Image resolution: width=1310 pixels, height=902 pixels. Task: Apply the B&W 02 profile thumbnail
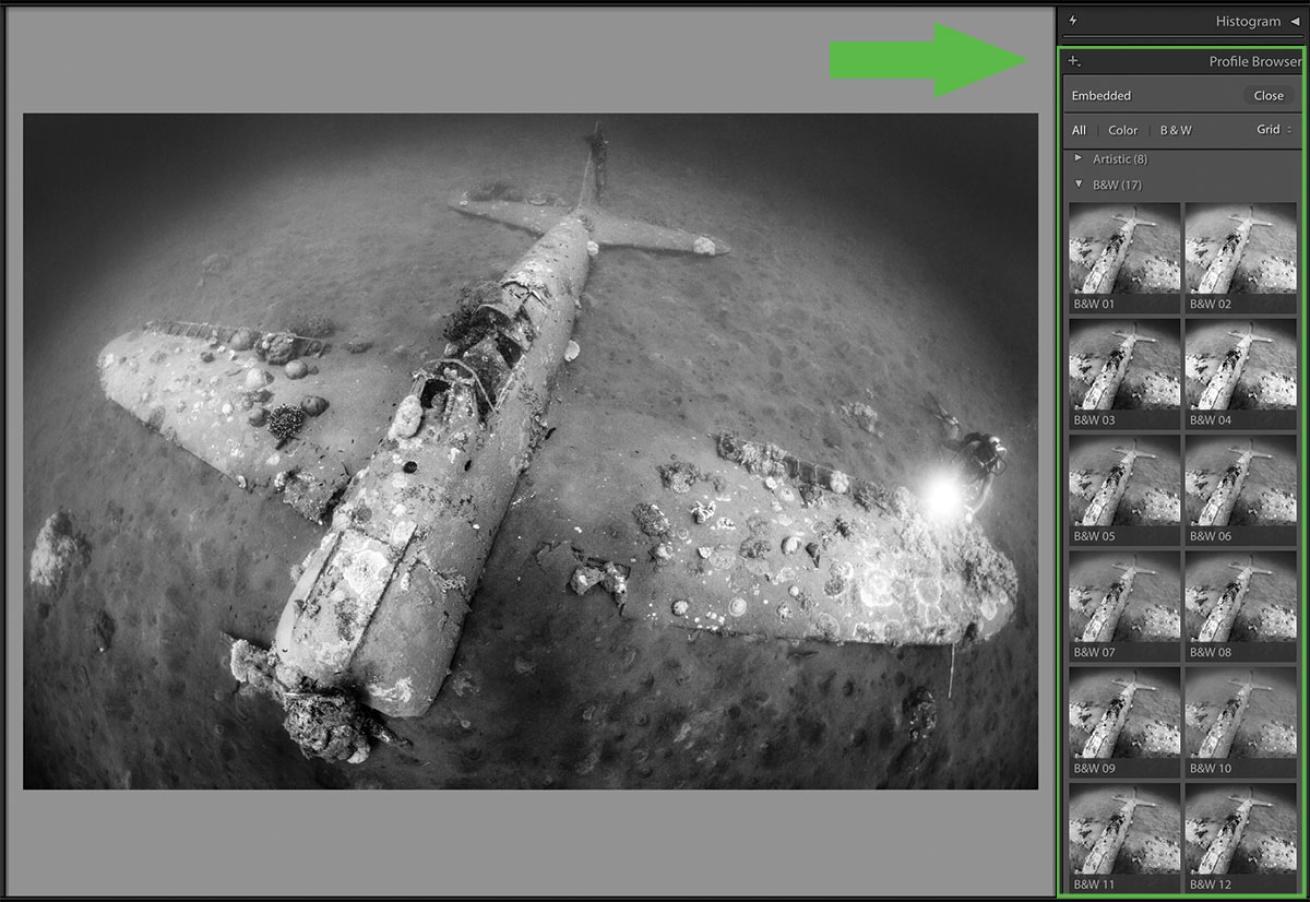(1240, 248)
